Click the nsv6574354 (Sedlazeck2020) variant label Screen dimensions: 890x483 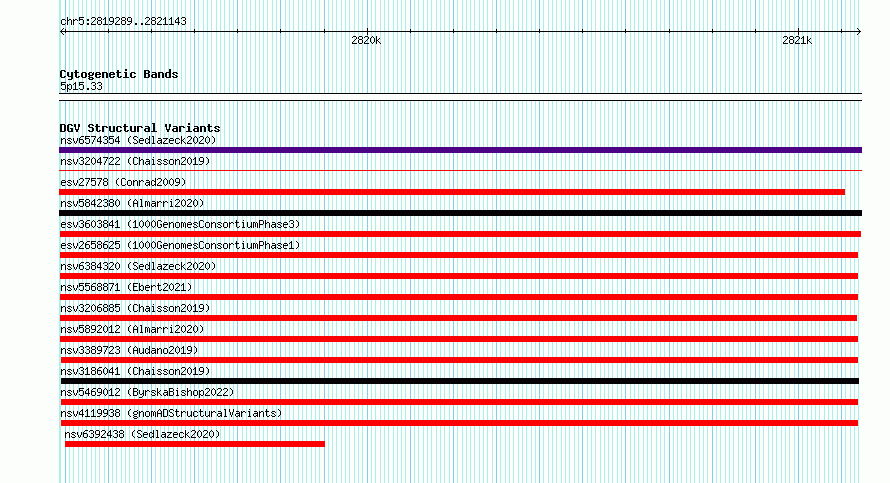click(x=138, y=140)
